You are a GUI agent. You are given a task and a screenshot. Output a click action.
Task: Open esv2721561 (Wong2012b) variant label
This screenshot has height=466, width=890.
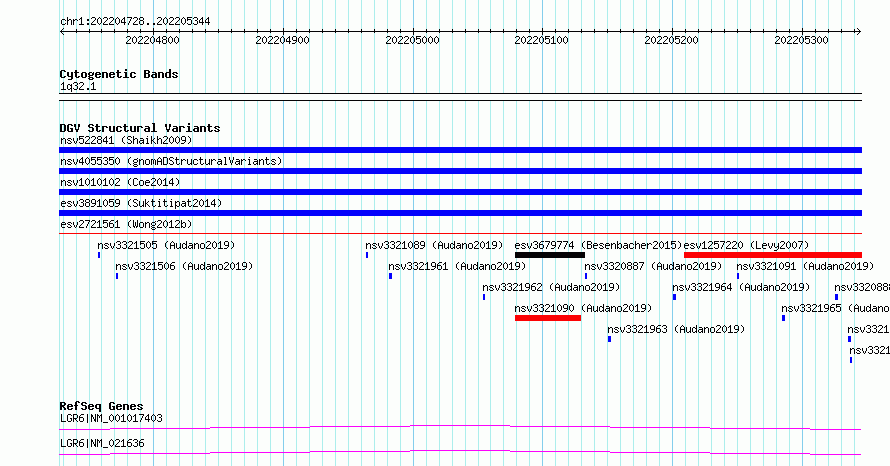point(126,224)
